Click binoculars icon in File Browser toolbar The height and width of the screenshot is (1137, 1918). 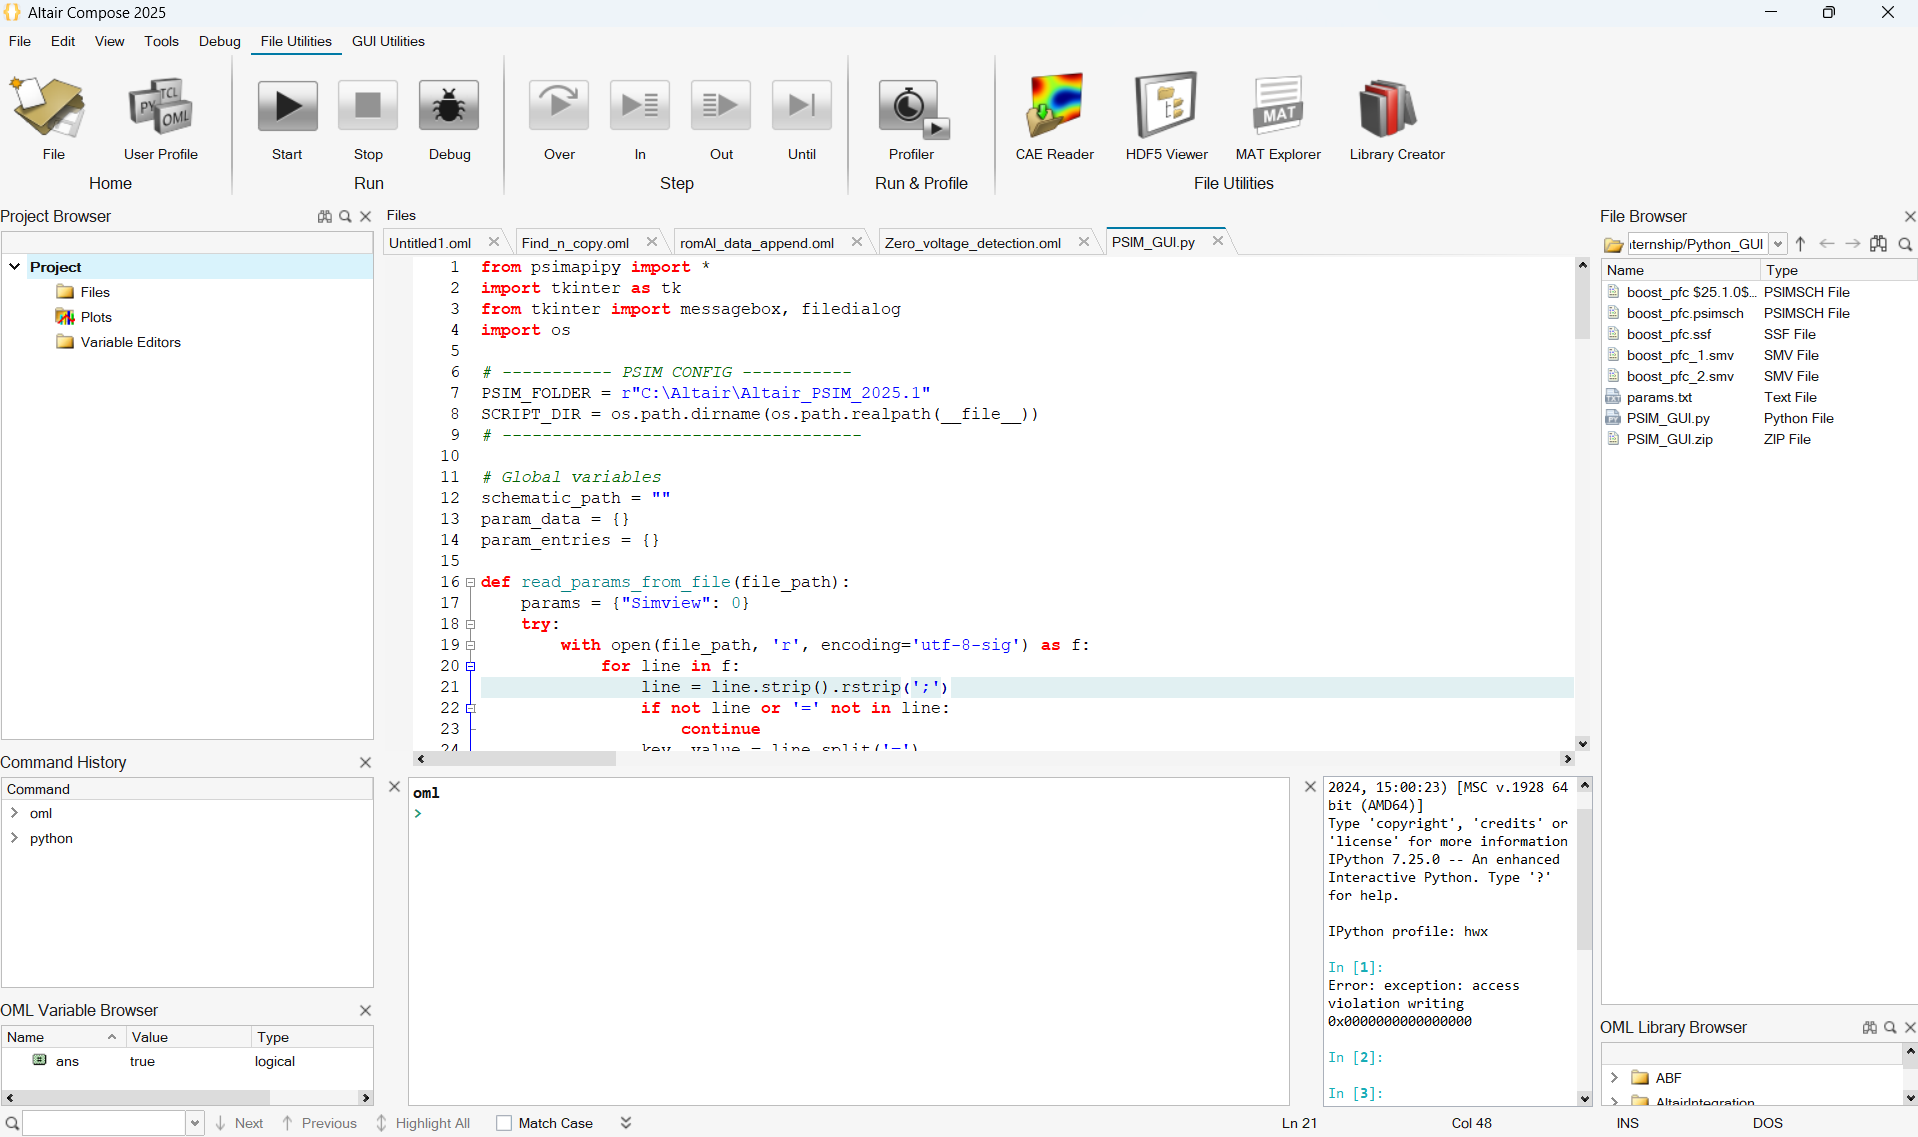tap(1879, 244)
